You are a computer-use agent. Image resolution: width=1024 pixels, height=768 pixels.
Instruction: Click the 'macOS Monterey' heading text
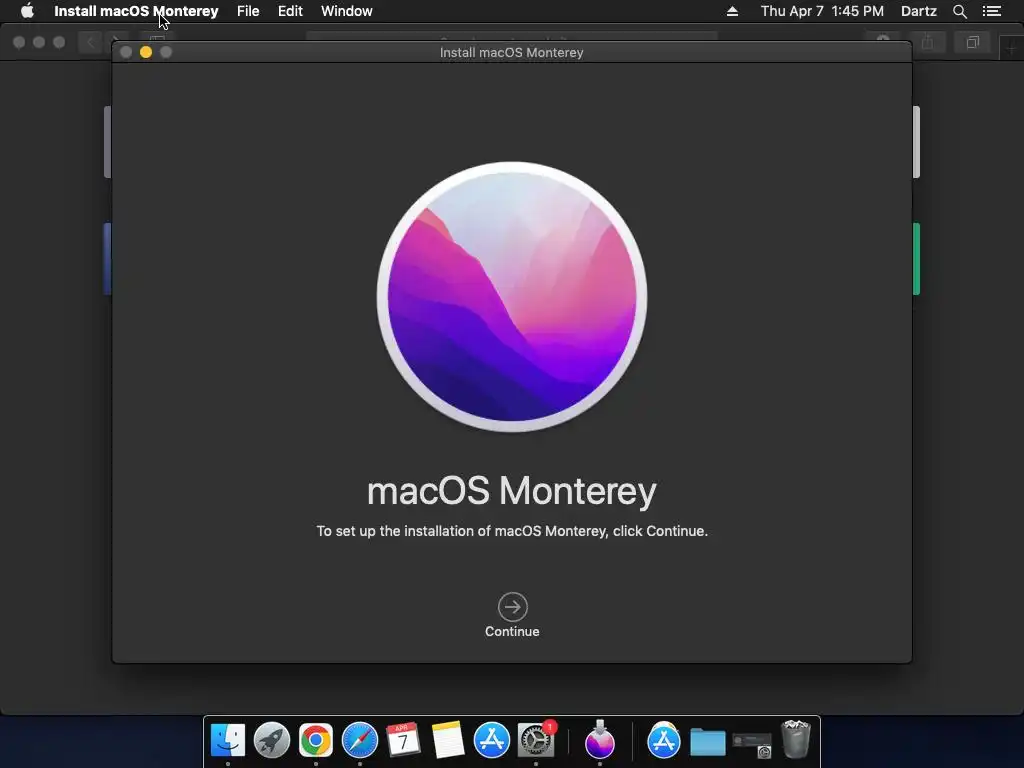pyautogui.click(x=512, y=491)
